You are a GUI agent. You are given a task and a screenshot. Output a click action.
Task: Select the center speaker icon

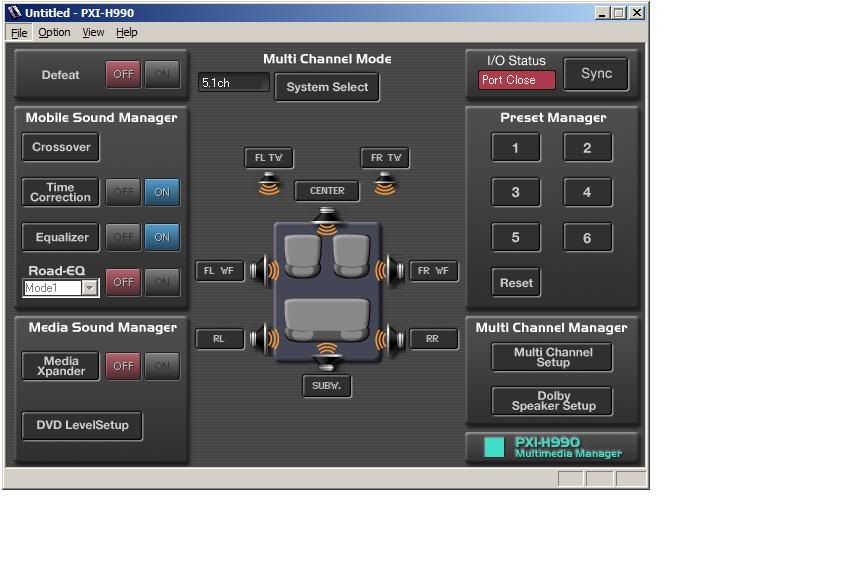pyautogui.click(x=327, y=221)
